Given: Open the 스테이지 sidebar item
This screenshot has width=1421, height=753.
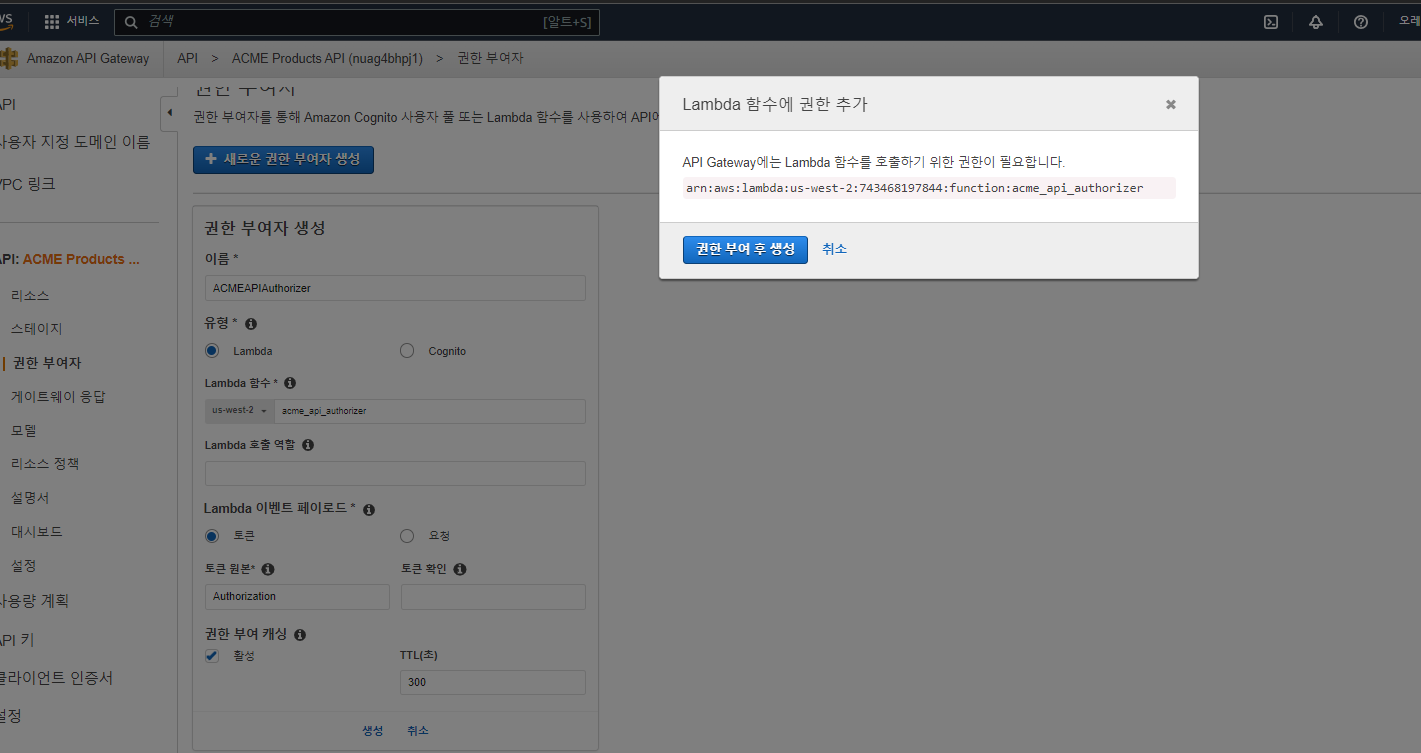Looking at the screenshot, I should point(37,329).
